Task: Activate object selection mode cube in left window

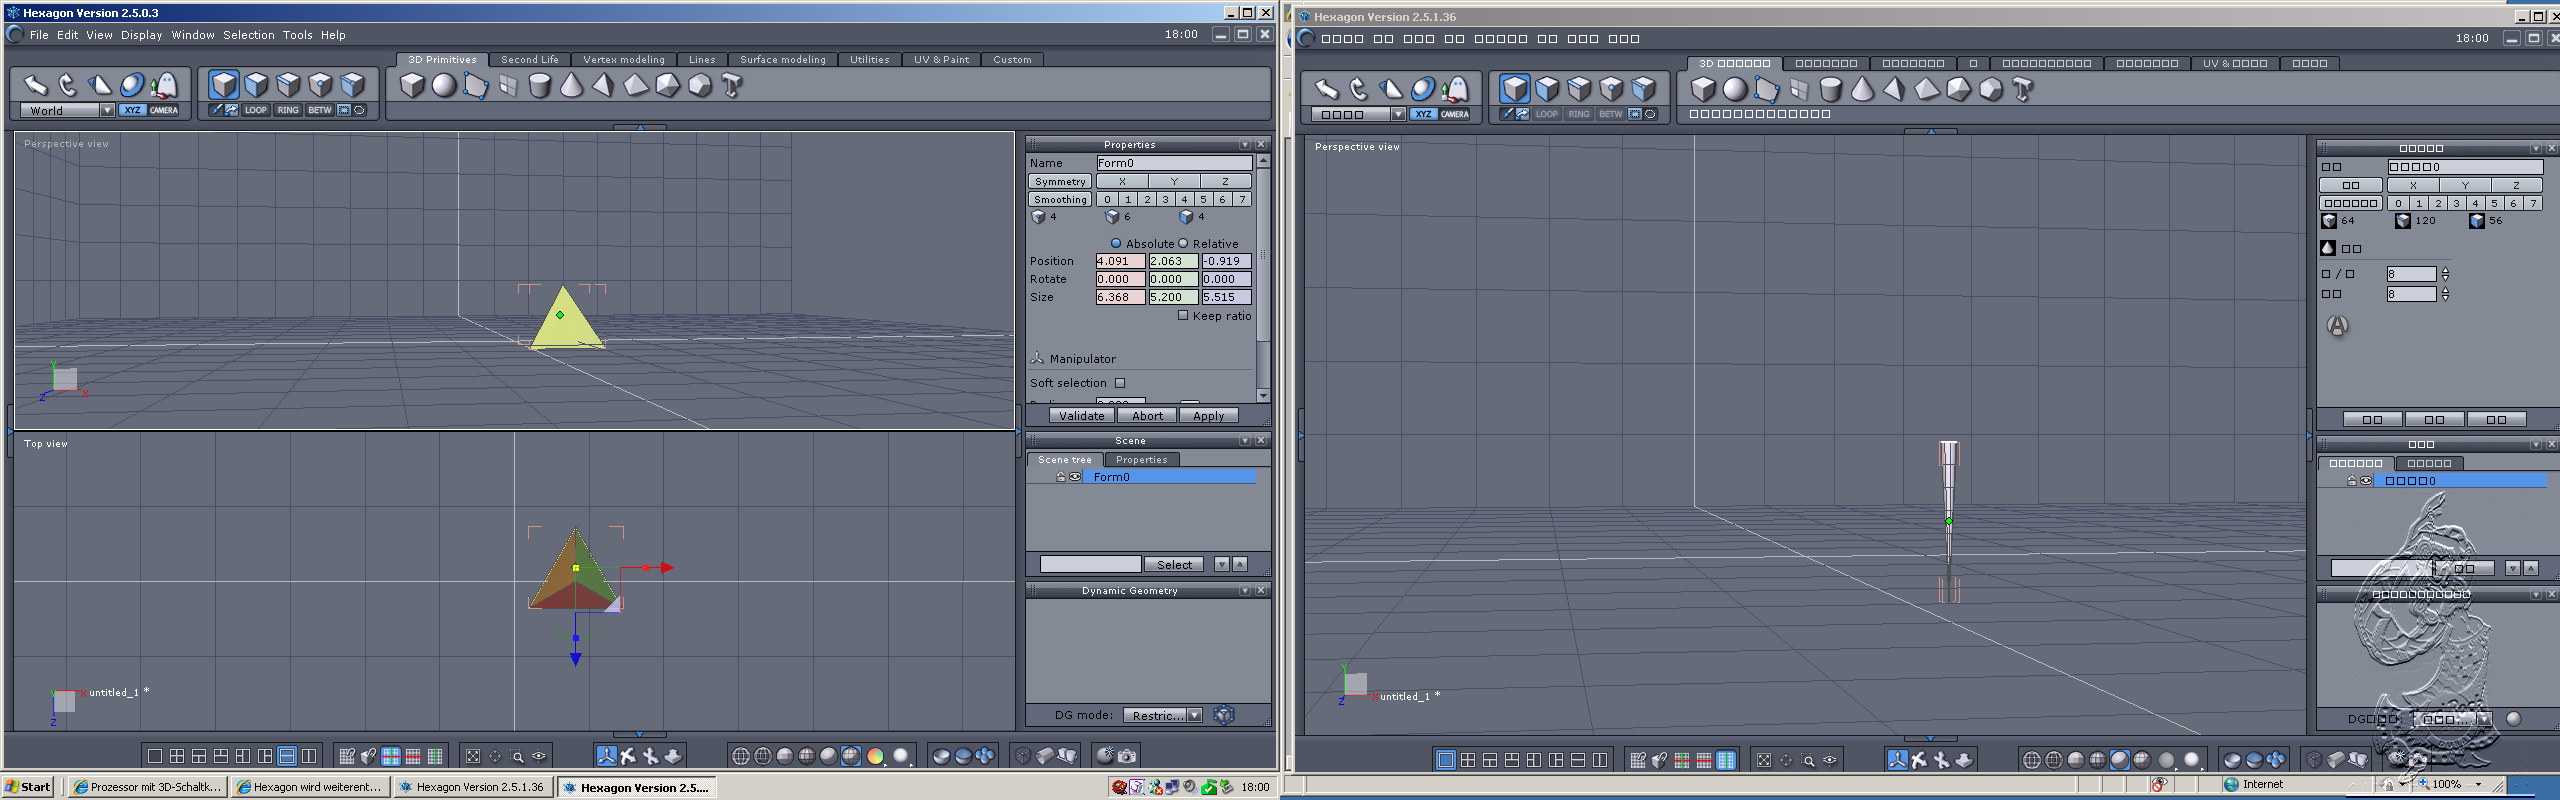Action: tap(224, 85)
